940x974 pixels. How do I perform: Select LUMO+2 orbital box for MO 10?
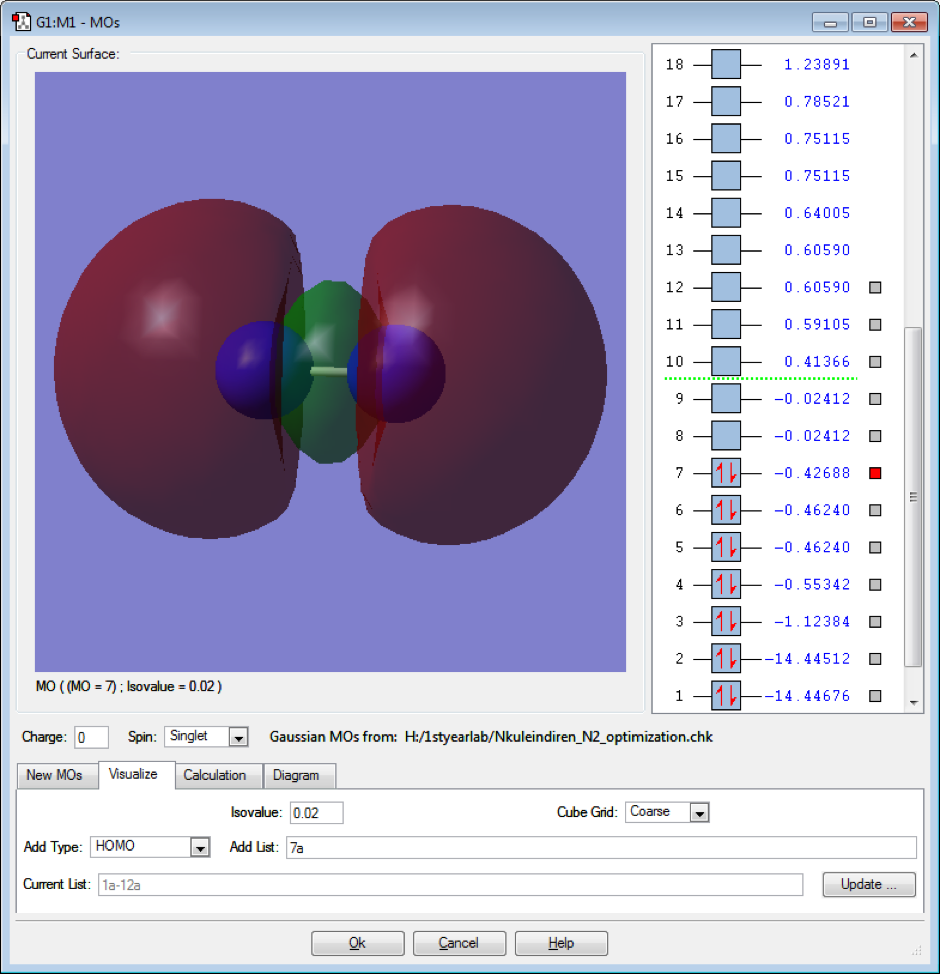(726, 362)
